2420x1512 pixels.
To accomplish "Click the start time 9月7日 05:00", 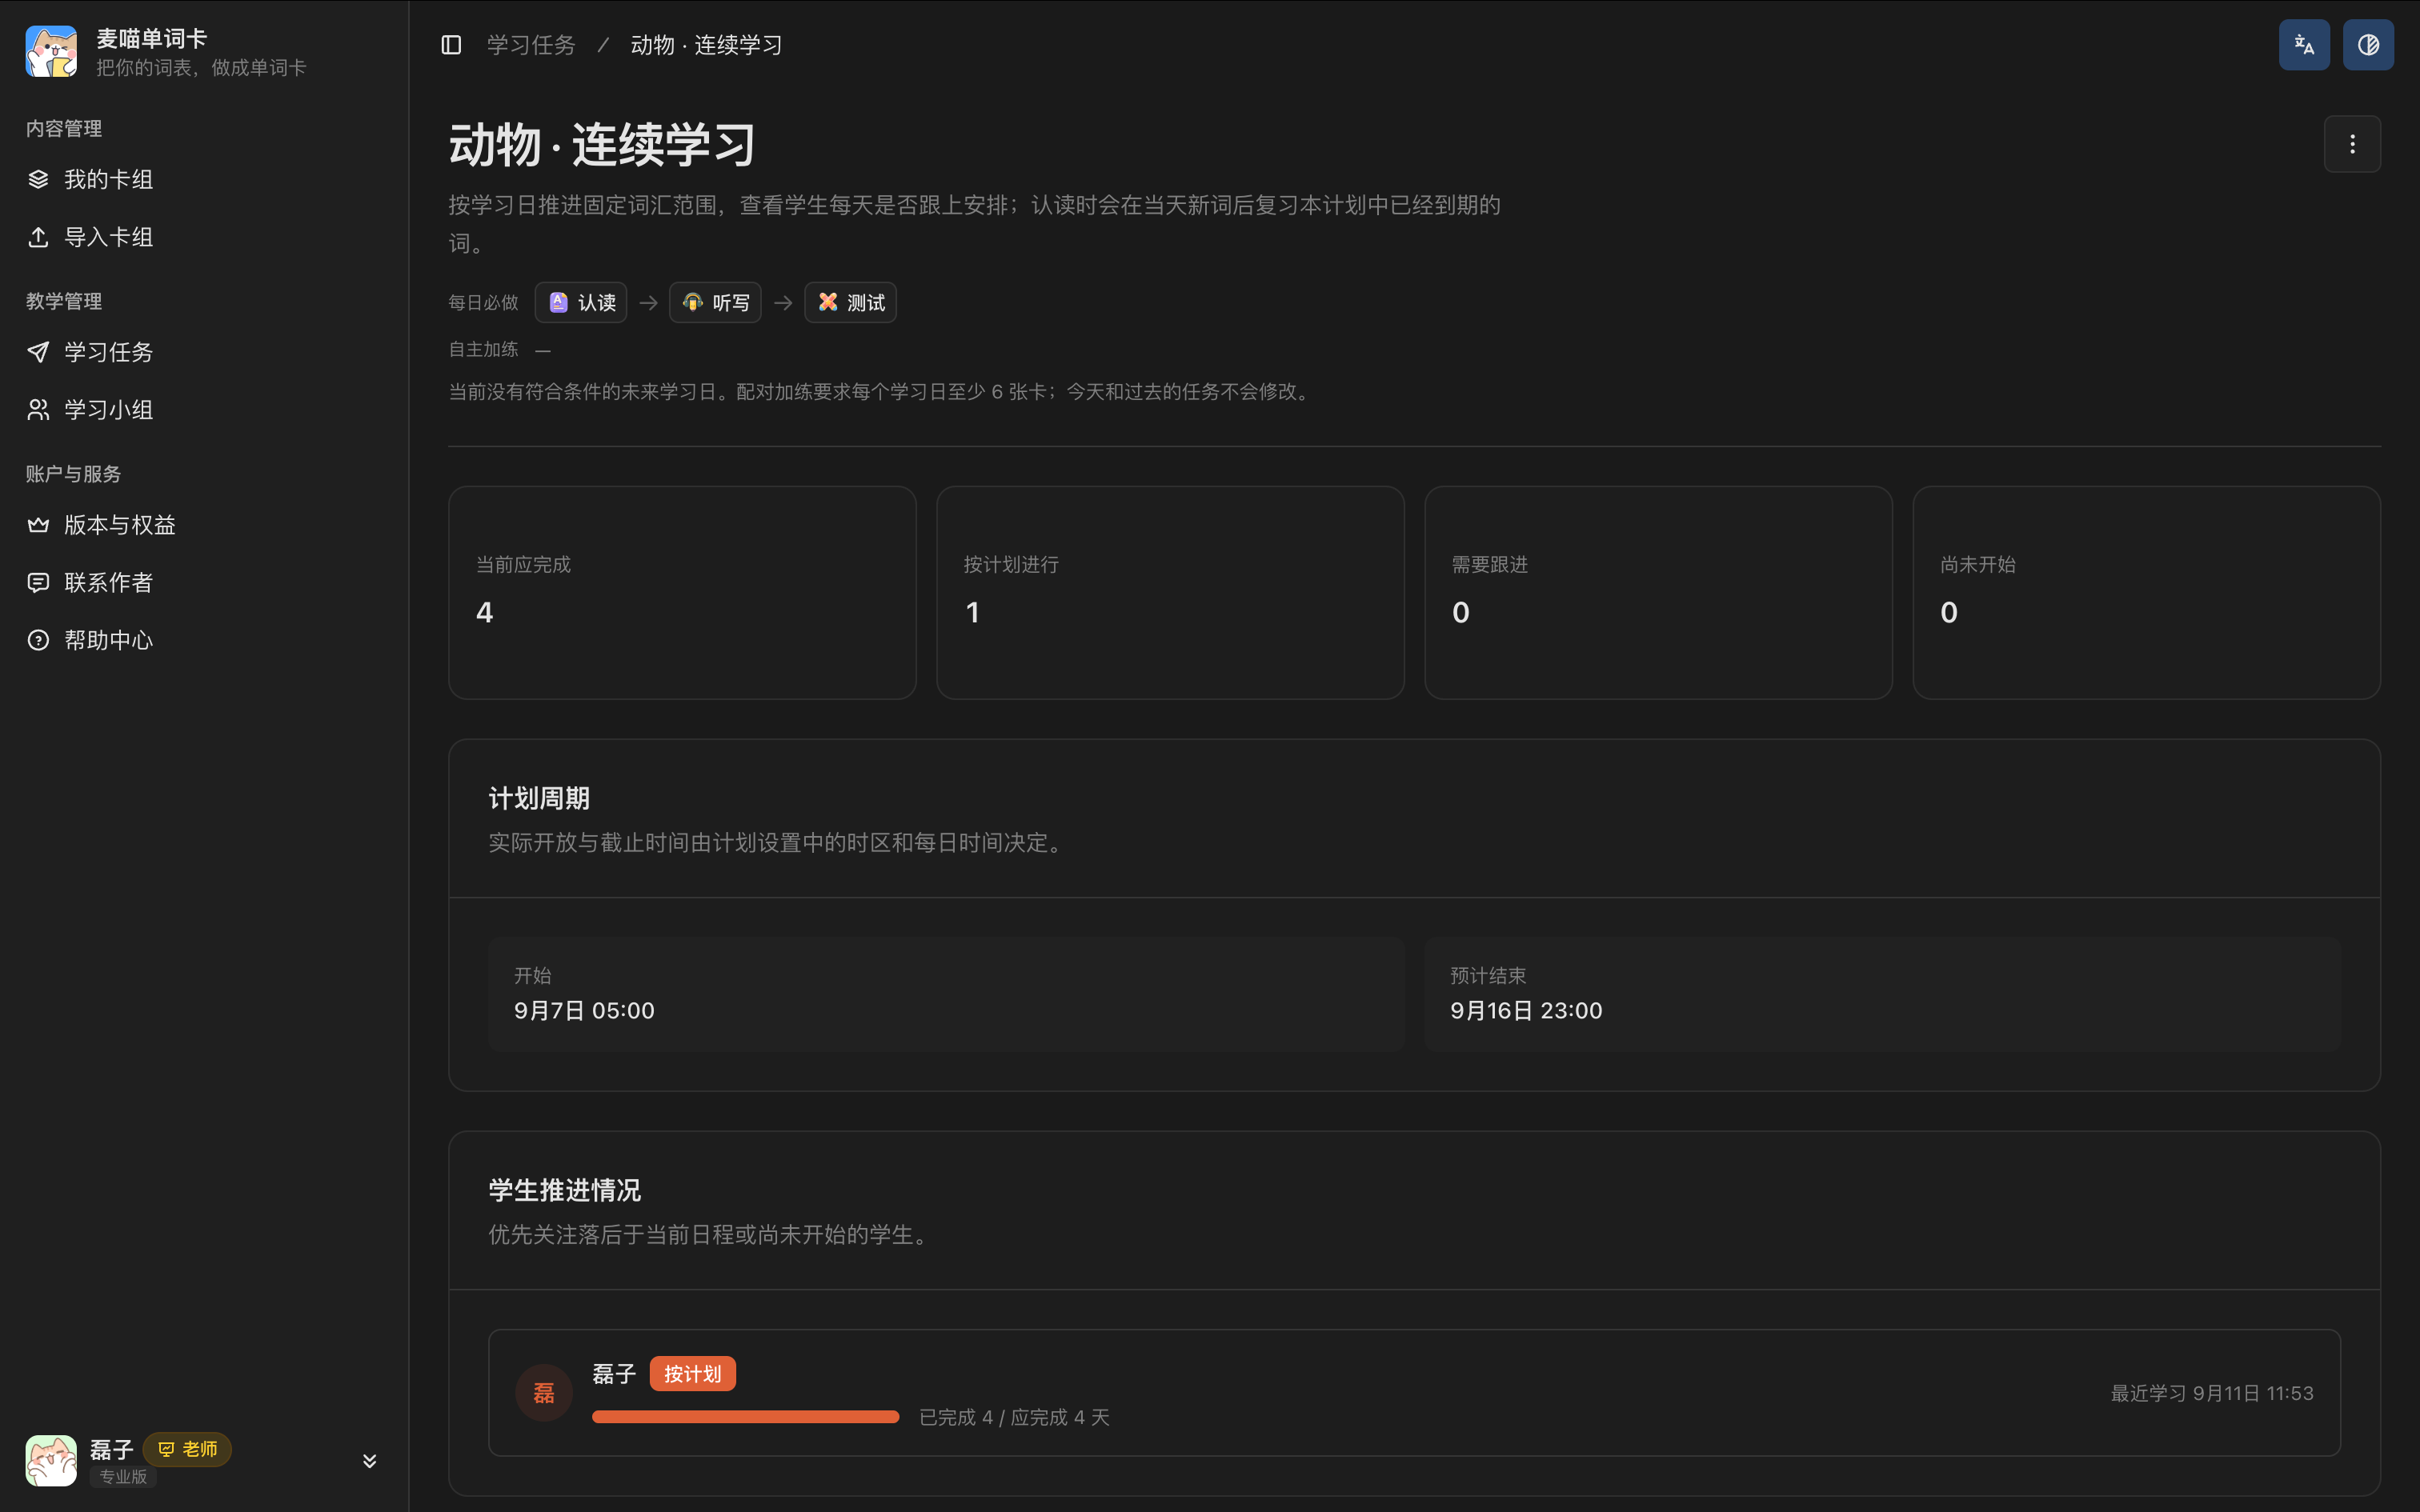I will coord(584,1011).
